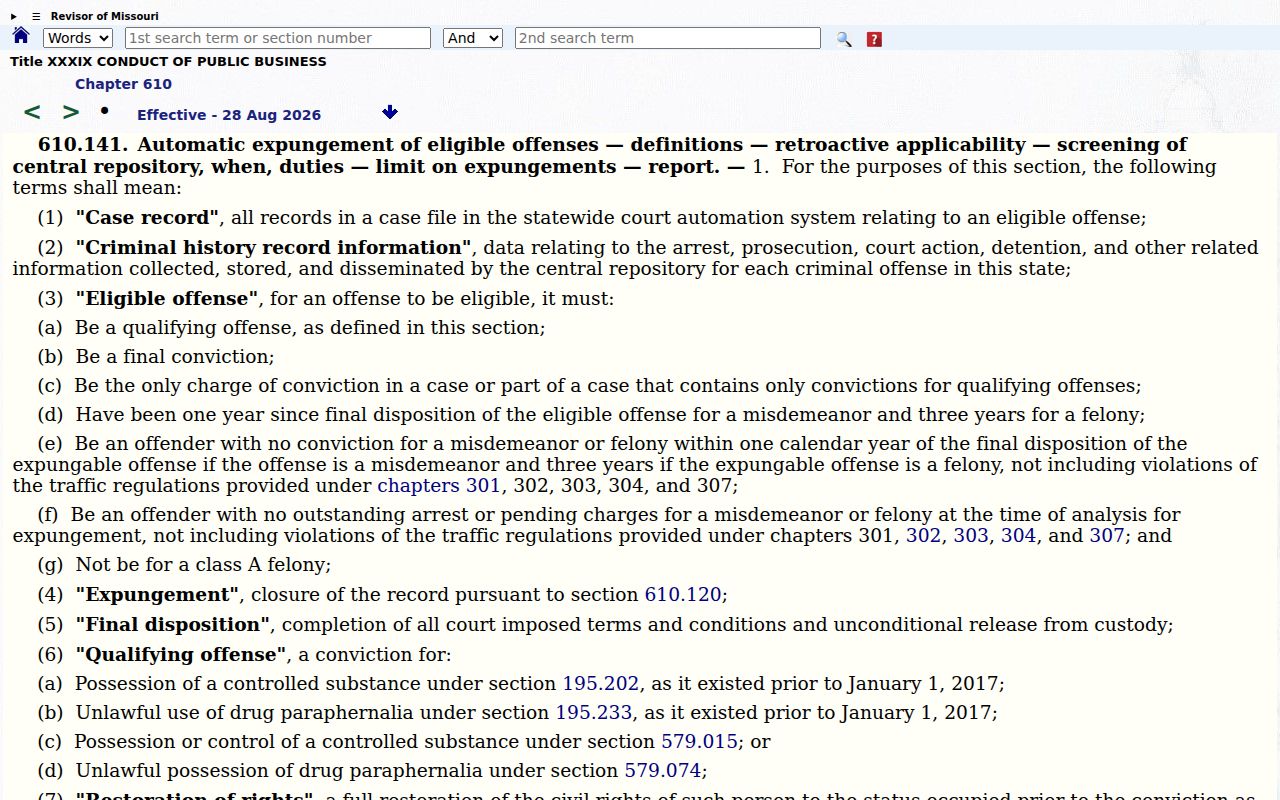1280x800 pixels.
Task: Open section 579.074 link
Action: [663, 771]
